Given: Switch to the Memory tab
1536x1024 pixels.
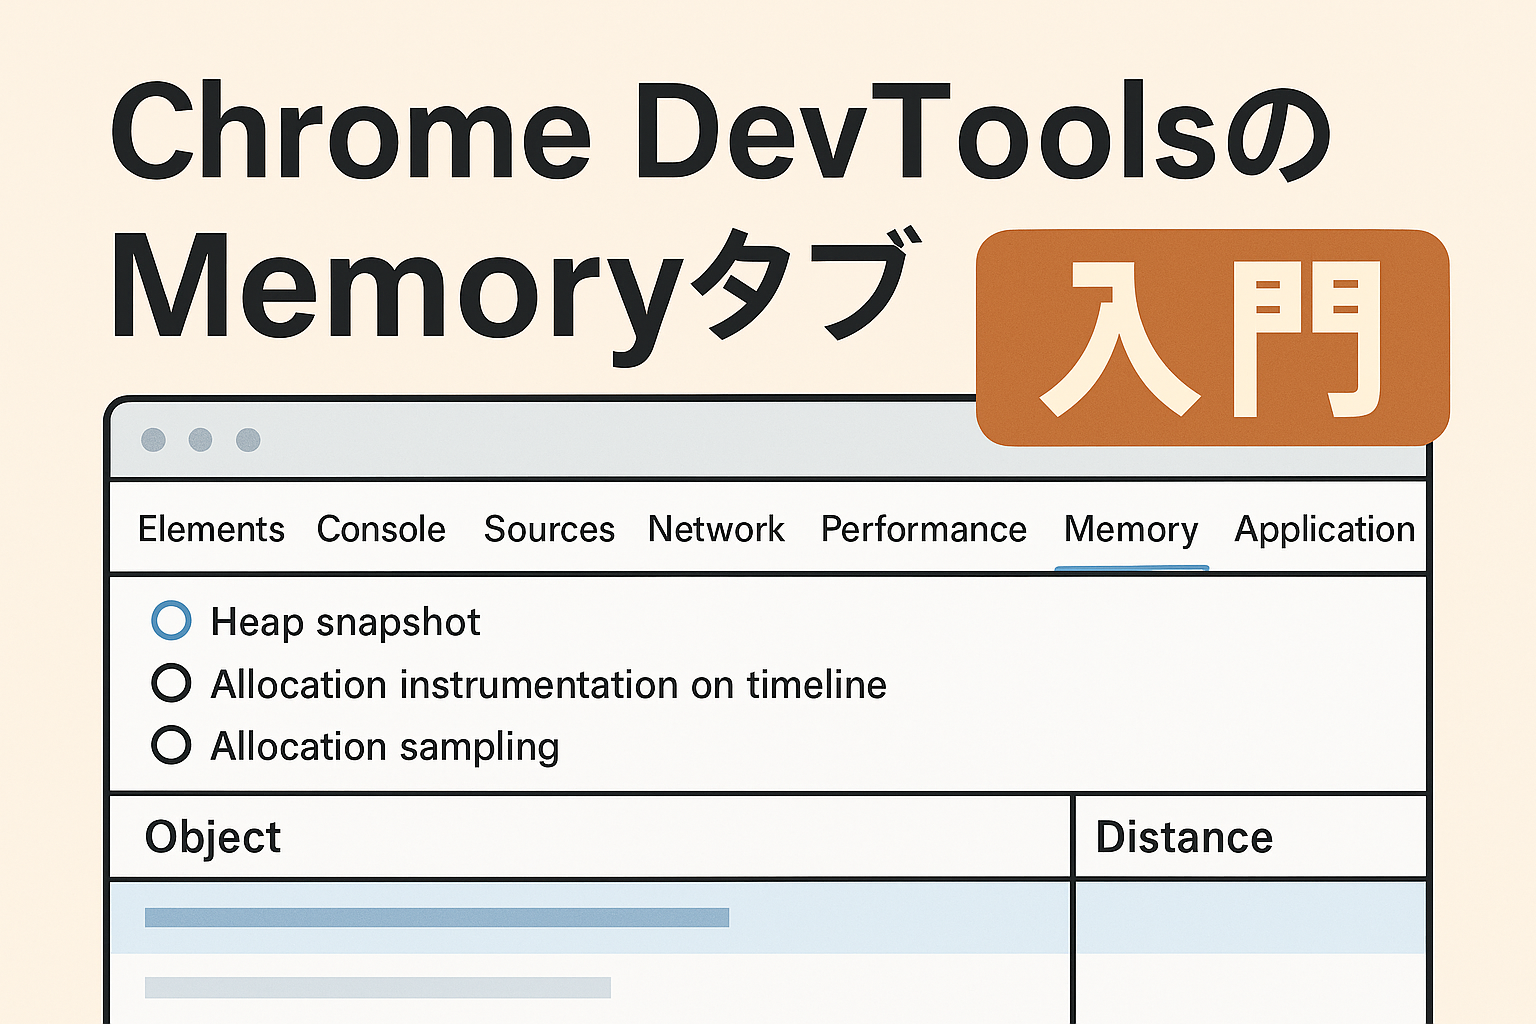Looking at the screenshot, I should (x=1130, y=529).
